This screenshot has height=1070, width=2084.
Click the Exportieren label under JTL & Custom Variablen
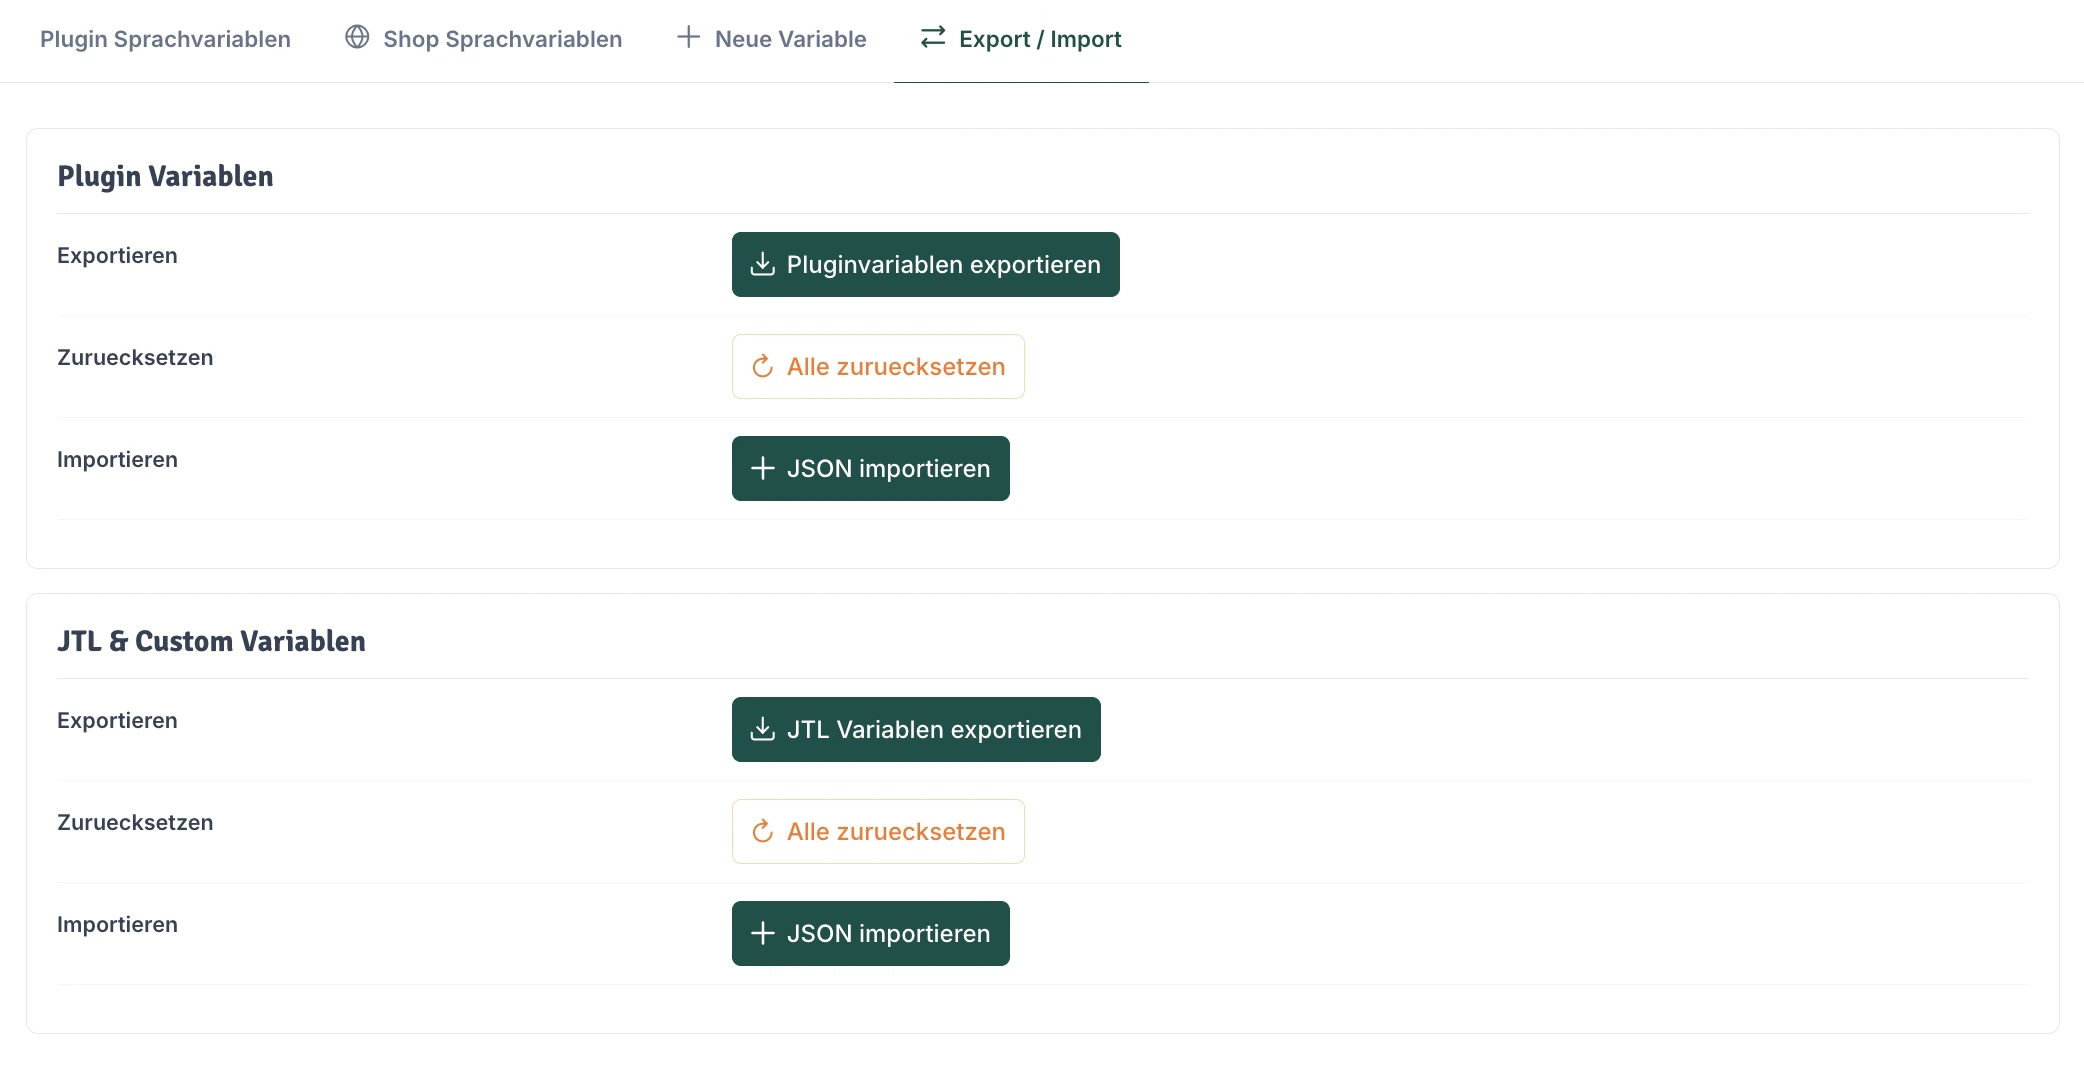point(117,720)
